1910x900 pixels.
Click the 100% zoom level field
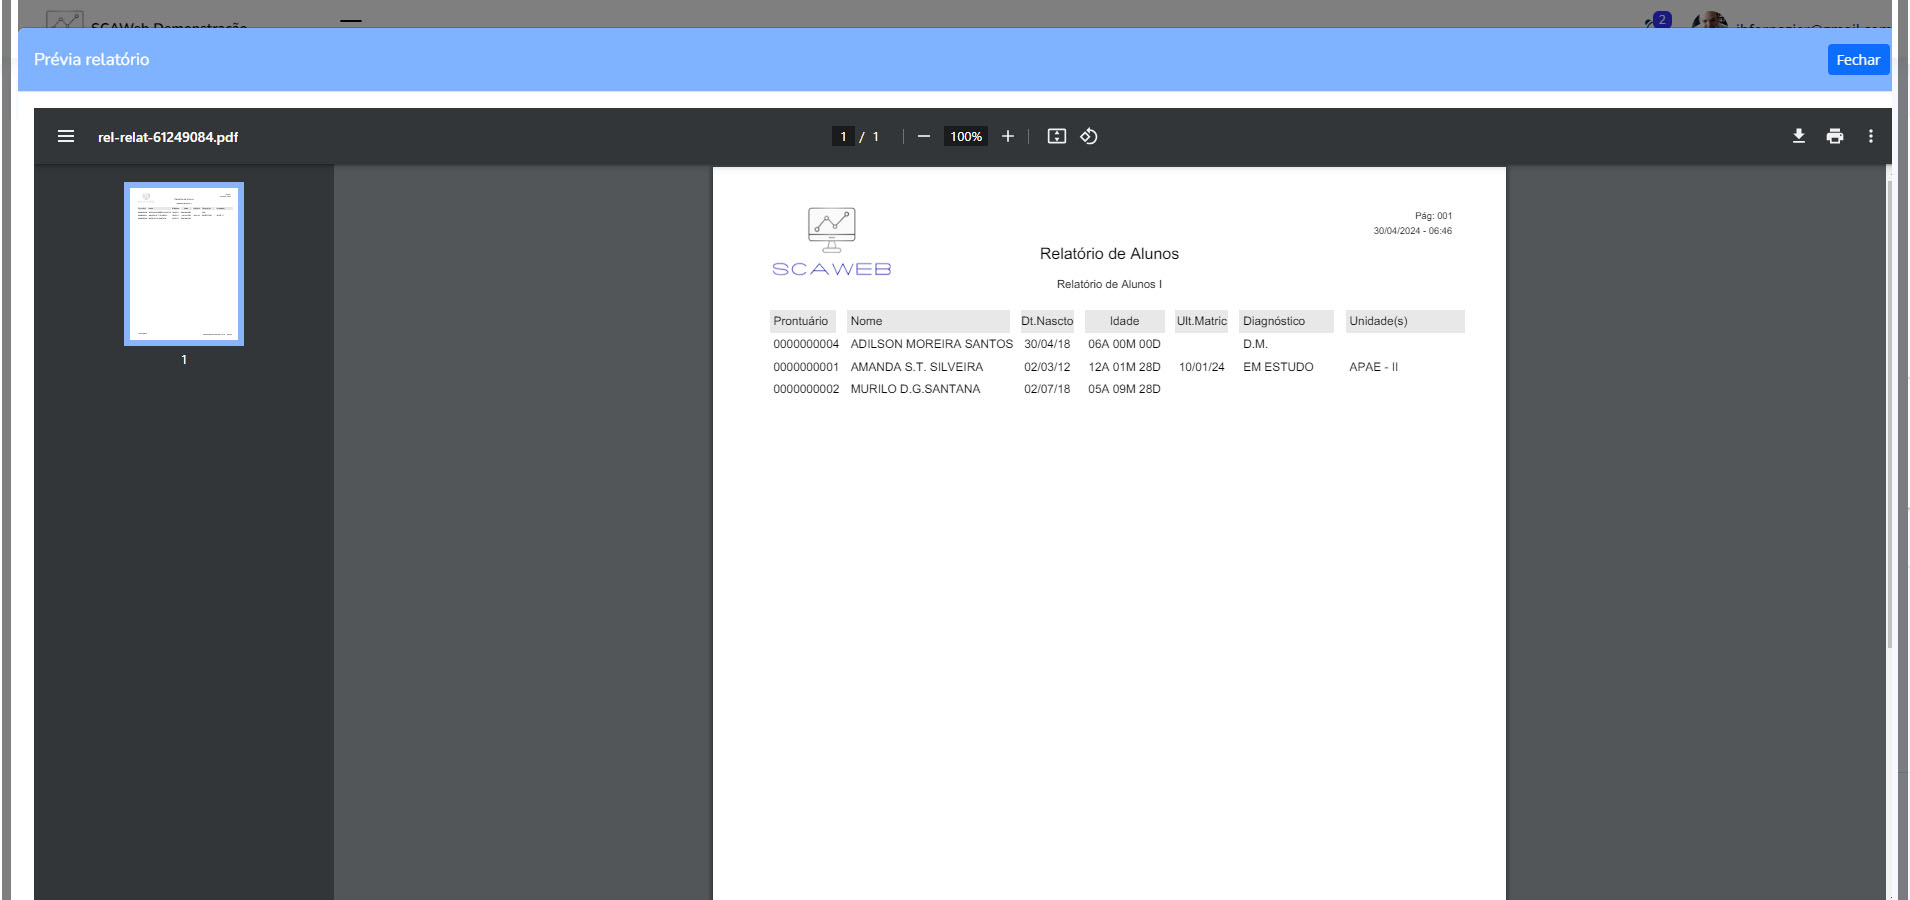(x=965, y=137)
